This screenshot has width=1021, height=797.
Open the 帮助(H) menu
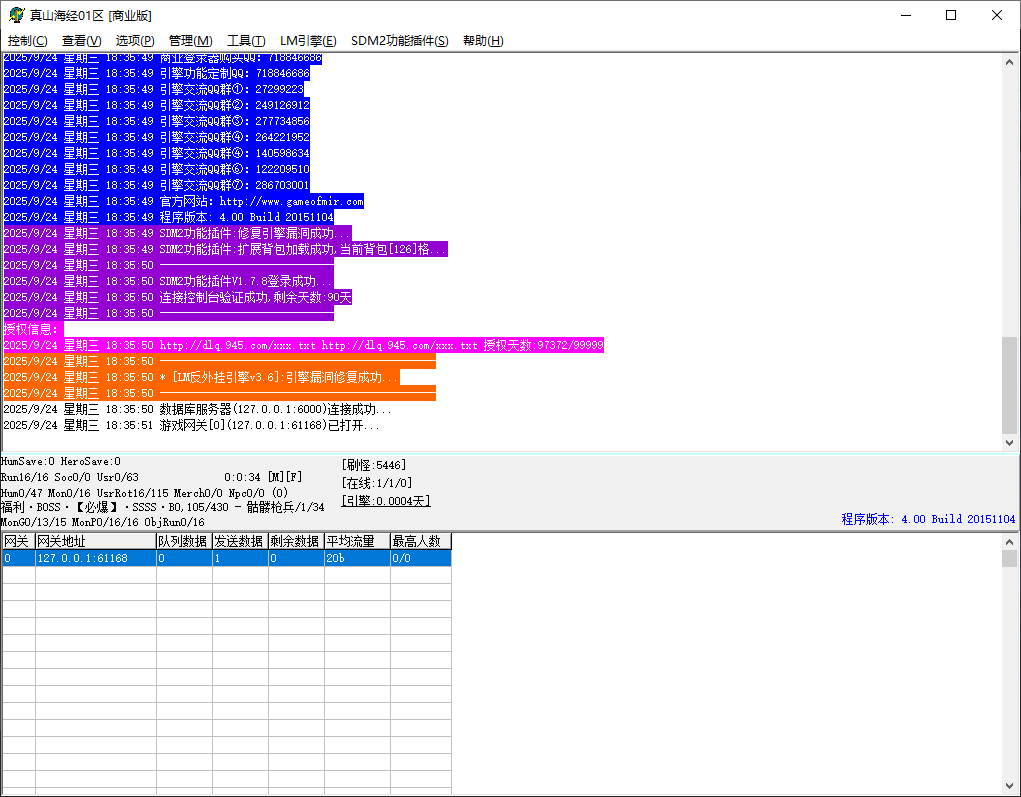(483, 41)
